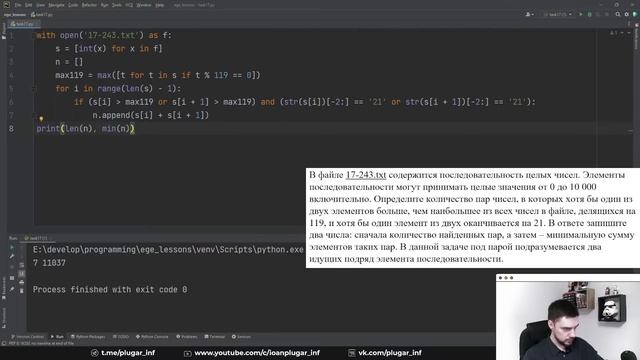The height and width of the screenshot is (360, 640).
Task: Open Services tool window
Action: coord(241,337)
